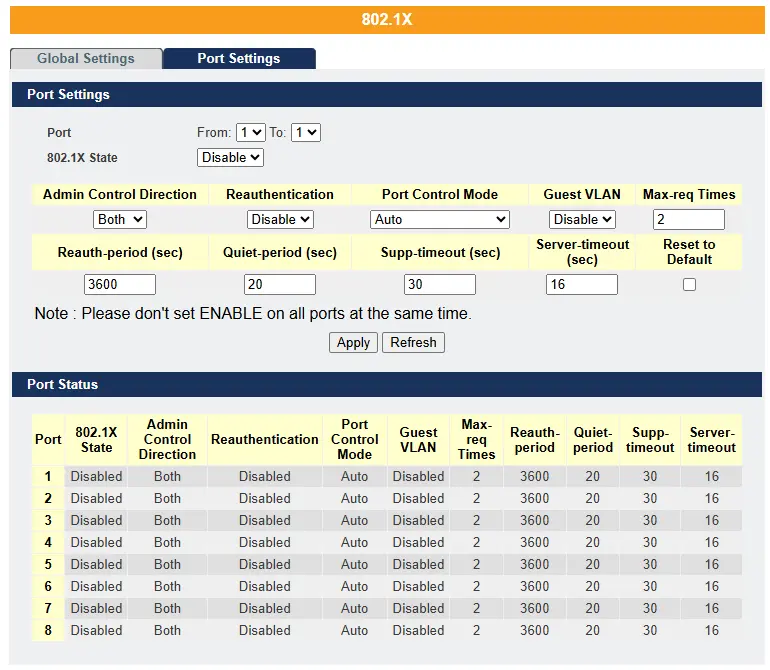The width and height of the screenshot is (770, 670).
Task: Expand the 802.1X State dropdown
Action: (x=230, y=157)
